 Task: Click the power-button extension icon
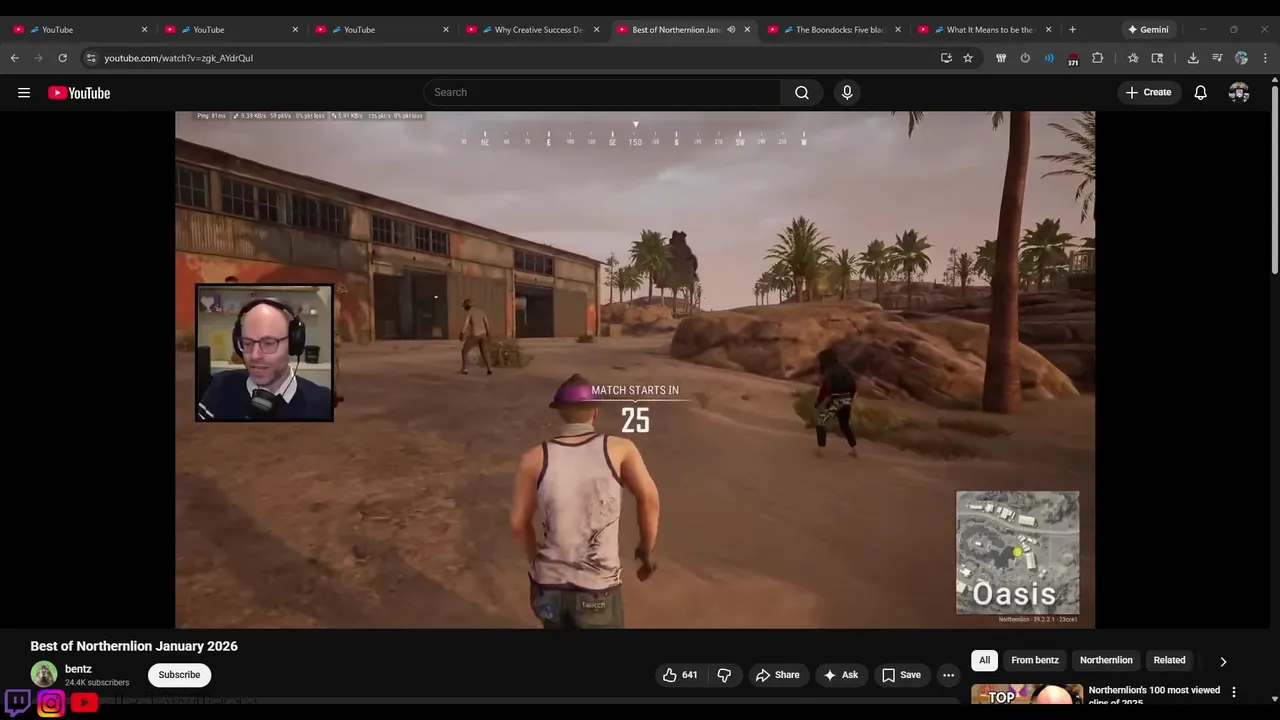coord(1025,58)
